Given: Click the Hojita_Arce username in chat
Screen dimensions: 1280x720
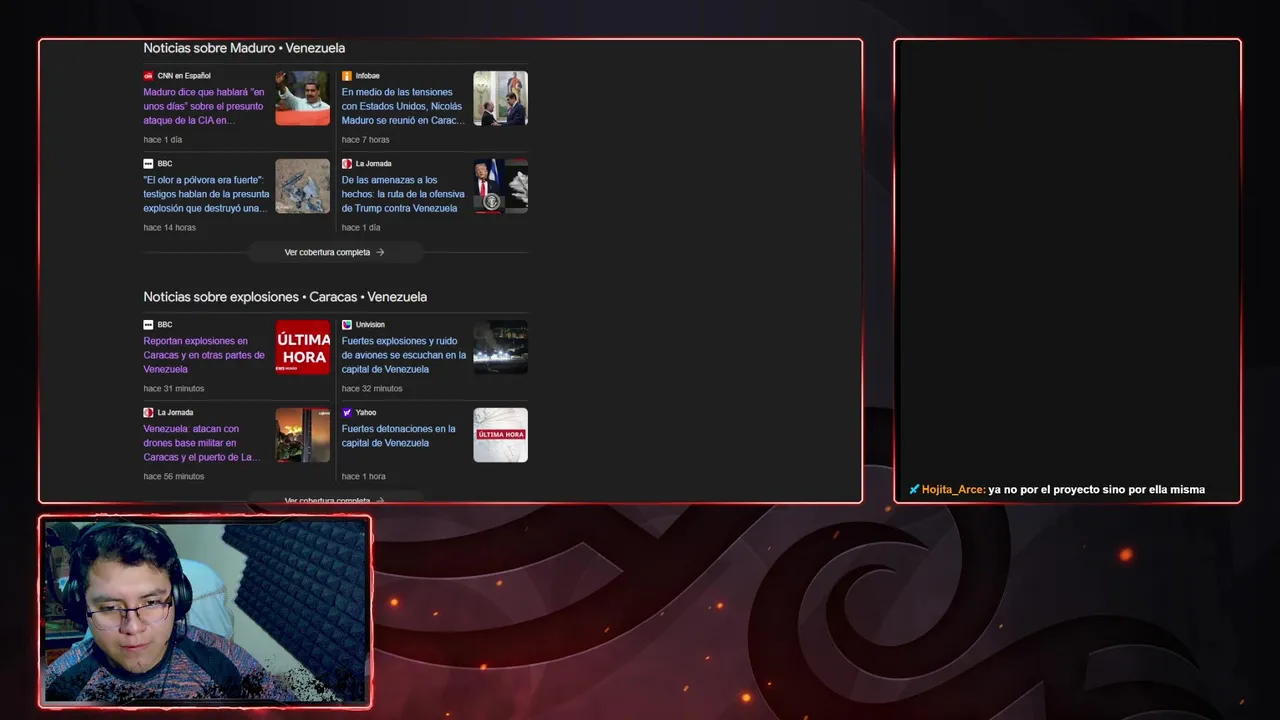Looking at the screenshot, I should tap(953, 490).
